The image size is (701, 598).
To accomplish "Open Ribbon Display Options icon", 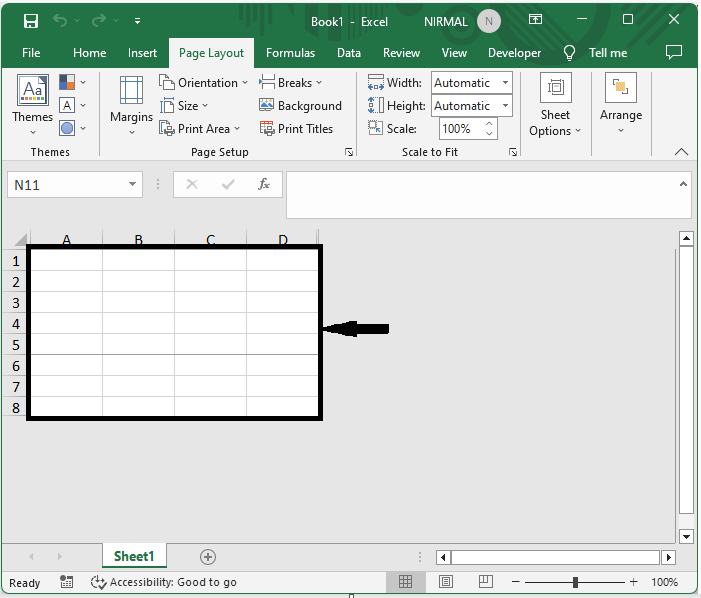I will click(x=535, y=19).
